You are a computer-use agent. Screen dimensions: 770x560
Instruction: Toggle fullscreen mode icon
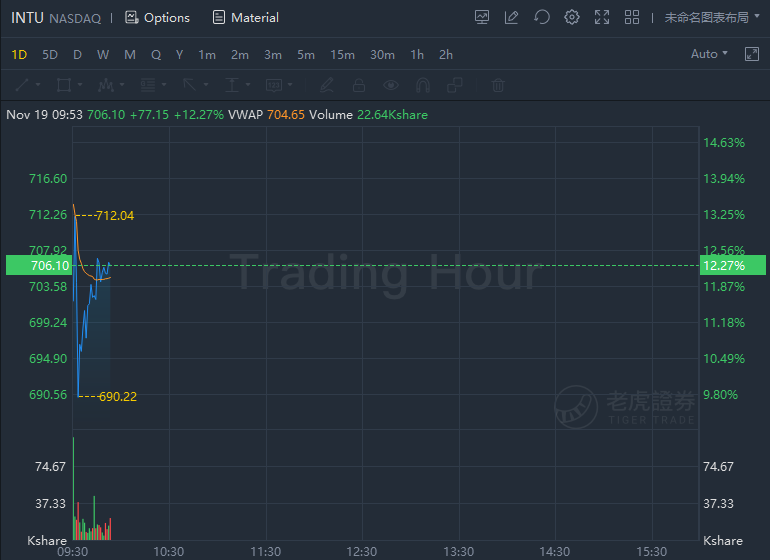pos(602,18)
